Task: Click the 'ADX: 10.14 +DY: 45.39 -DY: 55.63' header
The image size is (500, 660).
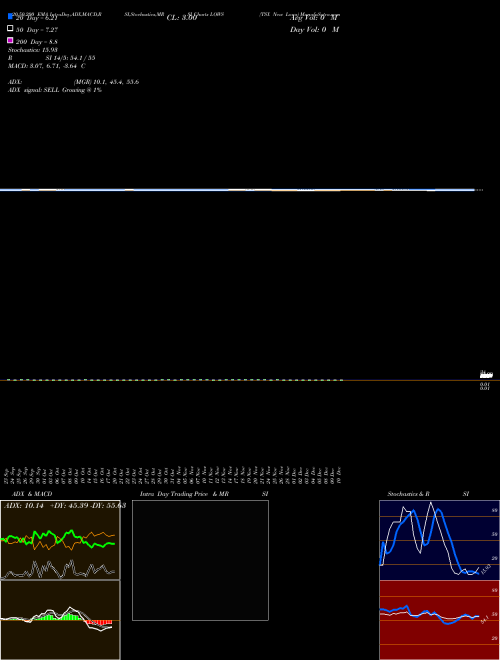Action: (65, 506)
